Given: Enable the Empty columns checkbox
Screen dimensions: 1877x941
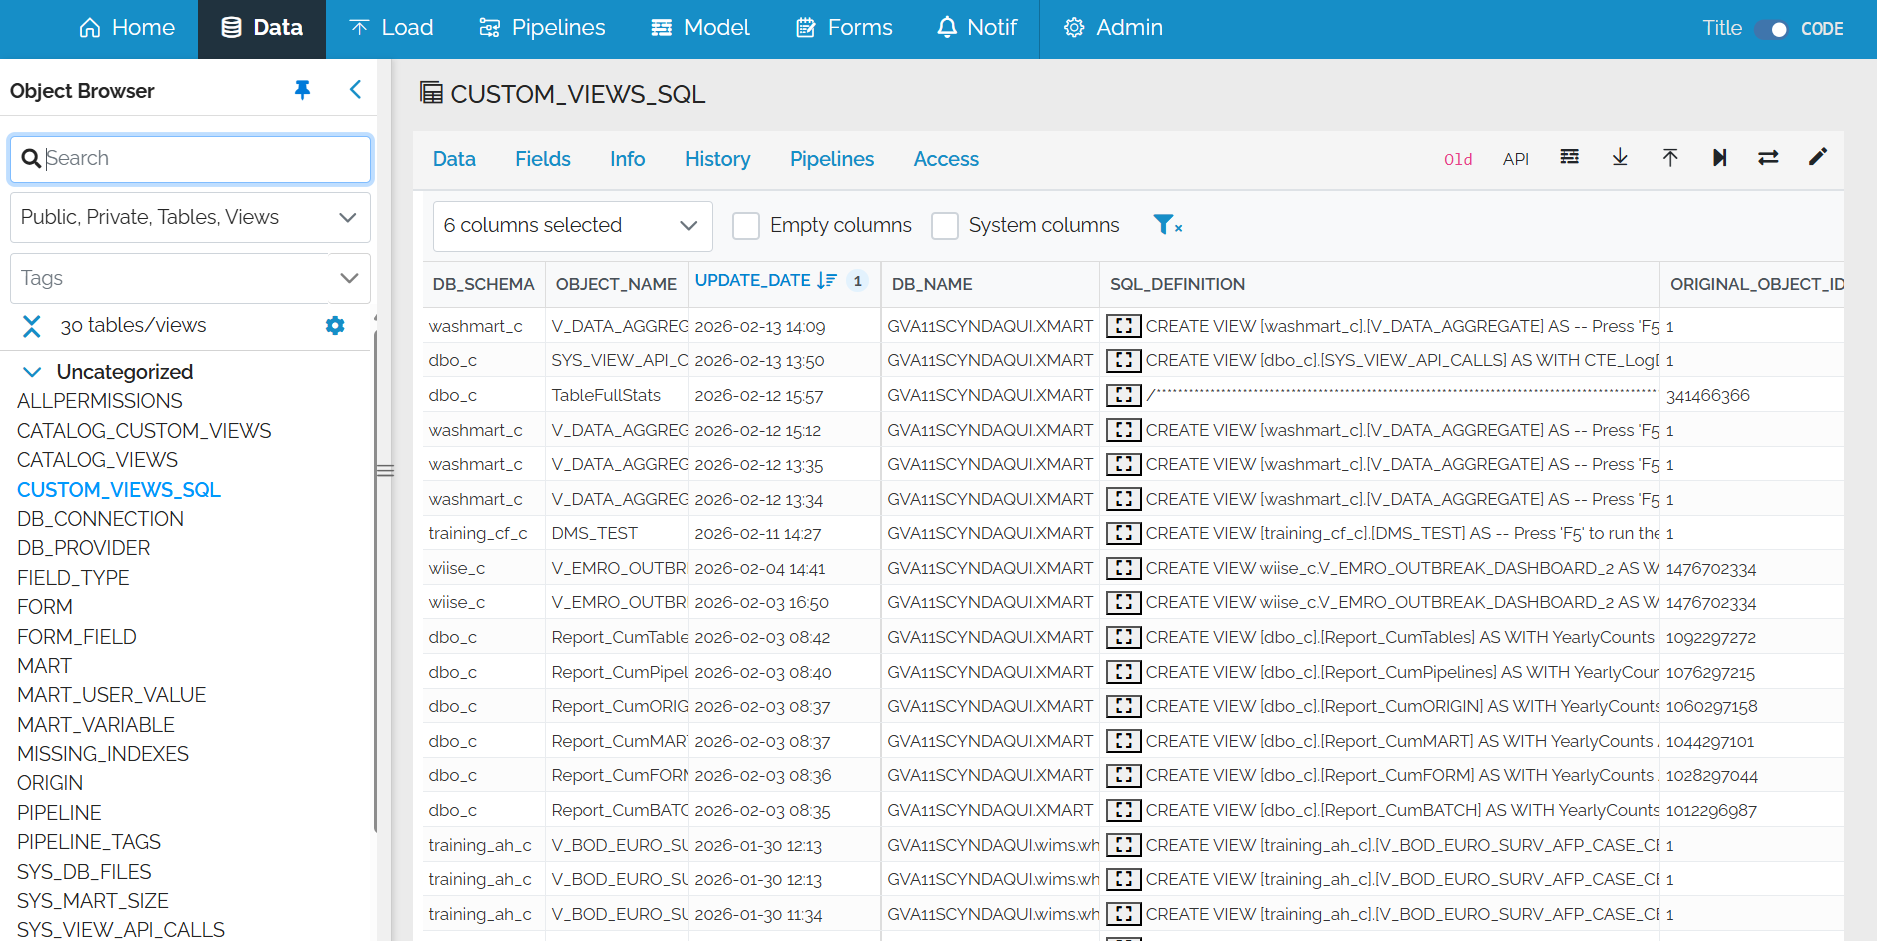Looking at the screenshot, I should click(746, 226).
